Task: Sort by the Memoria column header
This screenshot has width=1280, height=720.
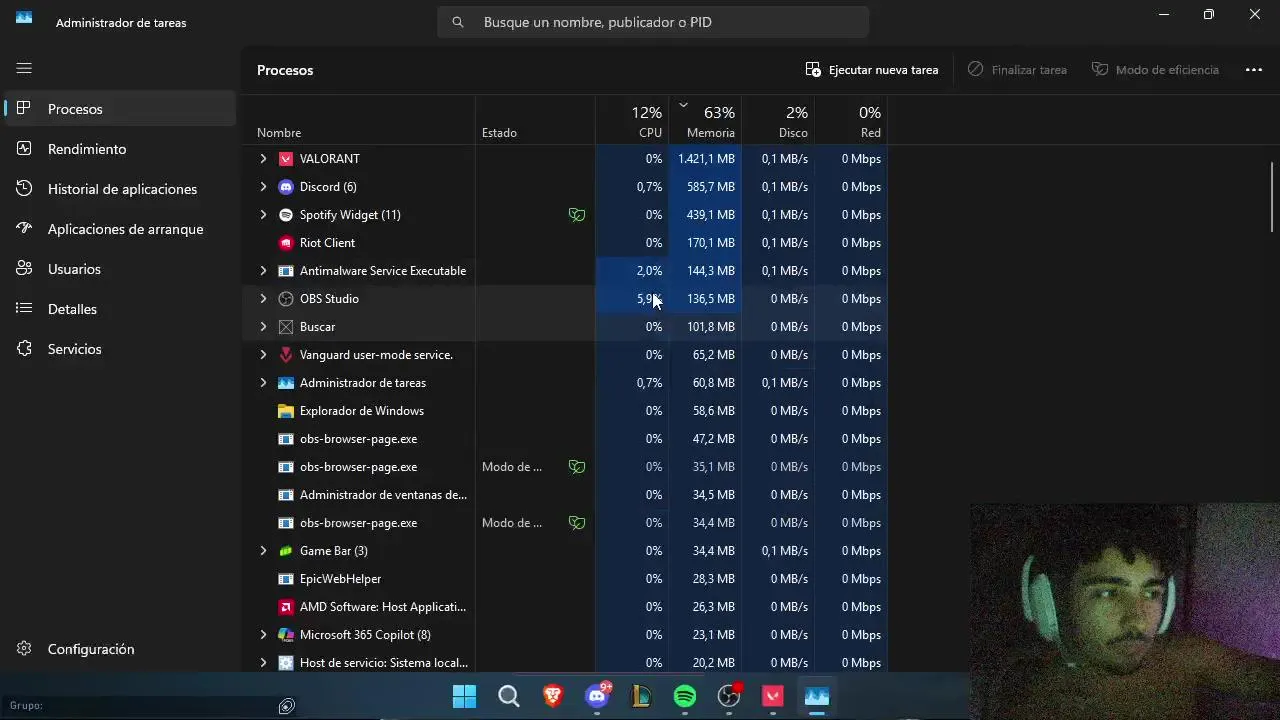Action: click(x=704, y=121)
